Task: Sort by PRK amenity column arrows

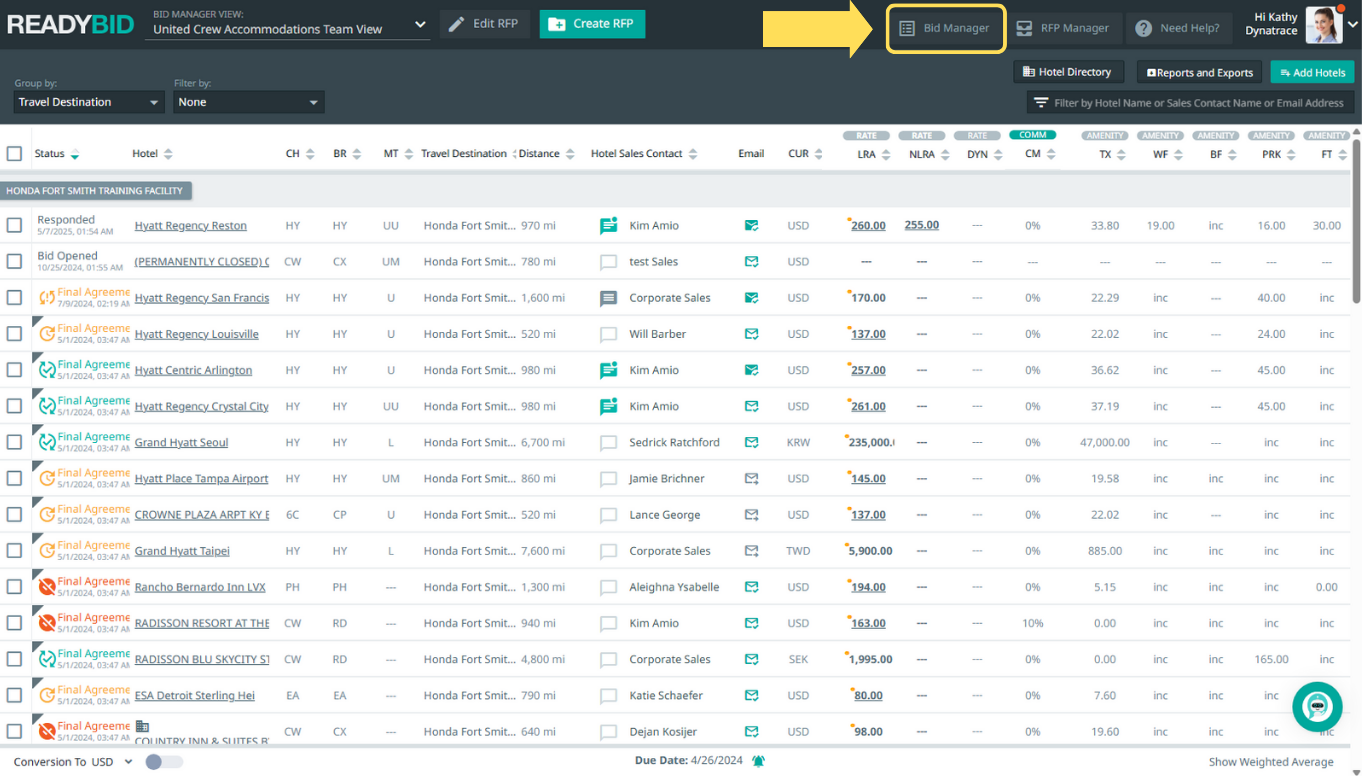Action: click(x=1289, y=154)
